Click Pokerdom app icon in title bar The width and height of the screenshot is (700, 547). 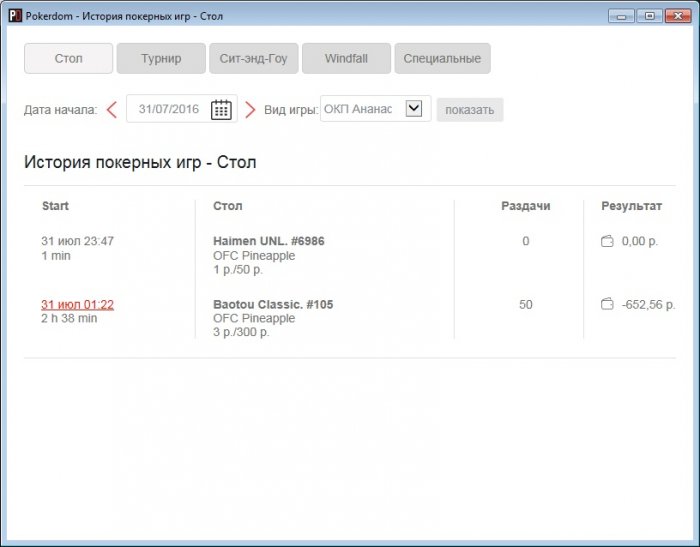click(x=14, y=16)
